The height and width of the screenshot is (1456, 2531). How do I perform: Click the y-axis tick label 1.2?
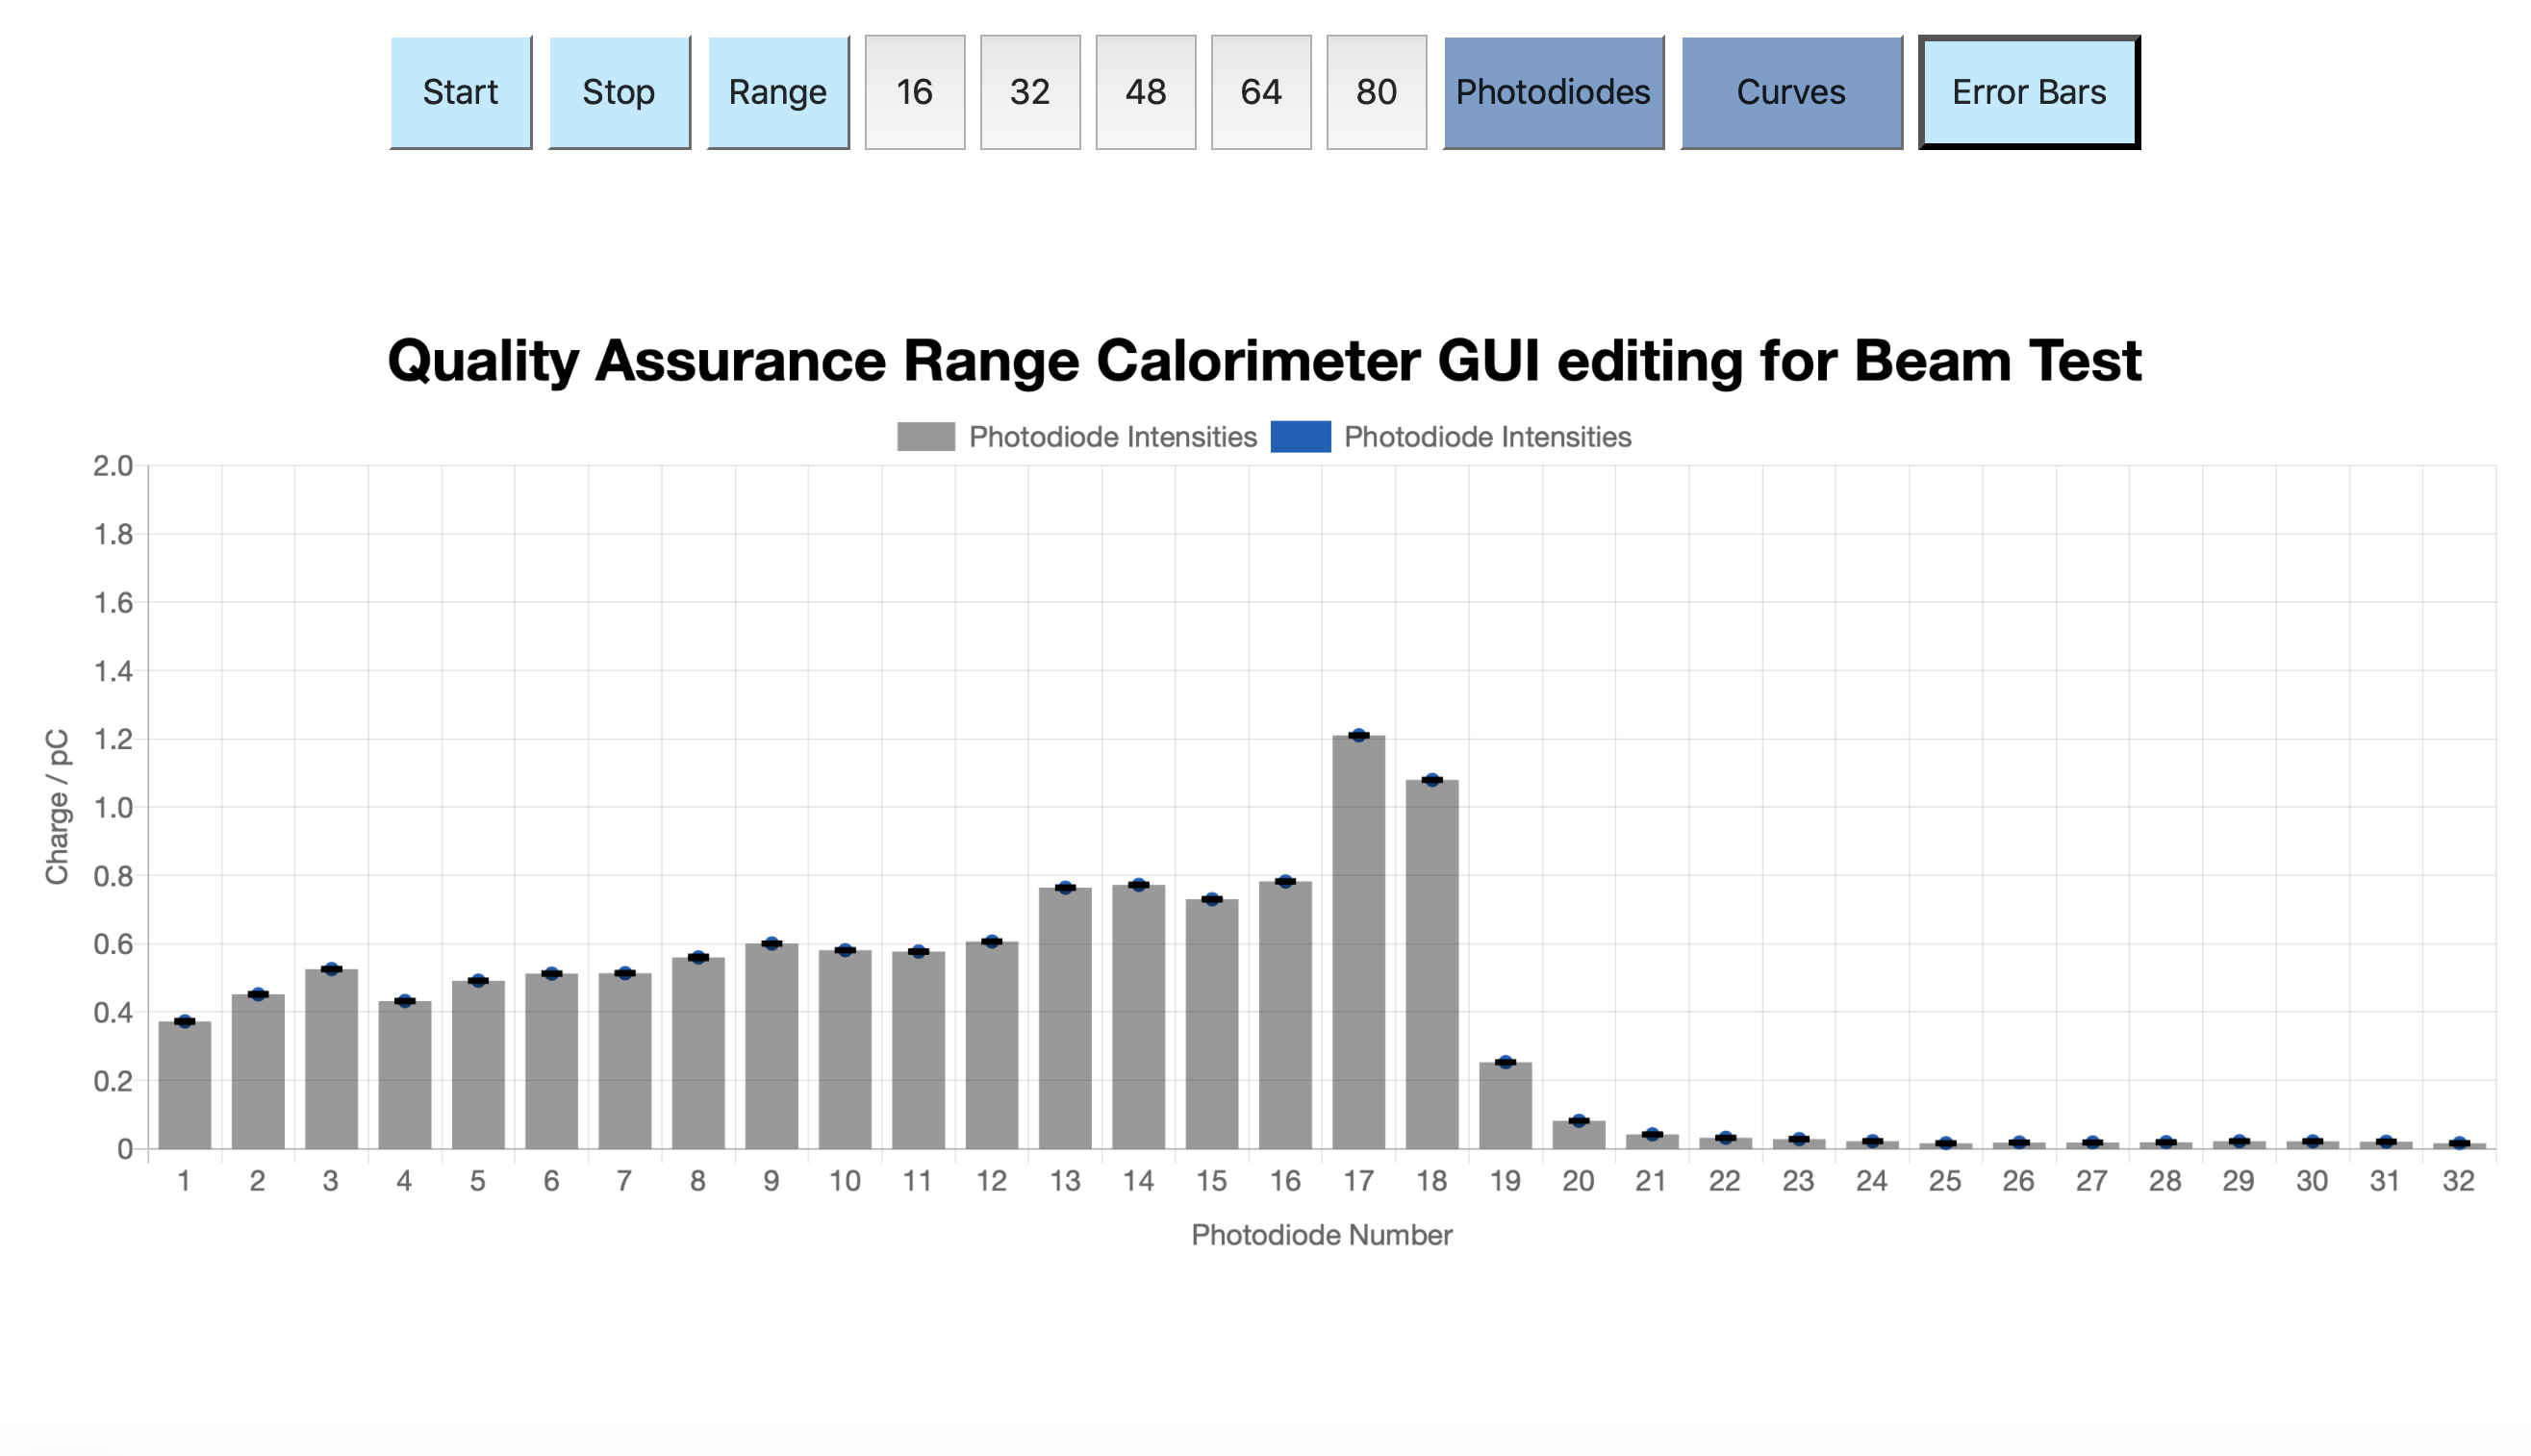point(113,739)
